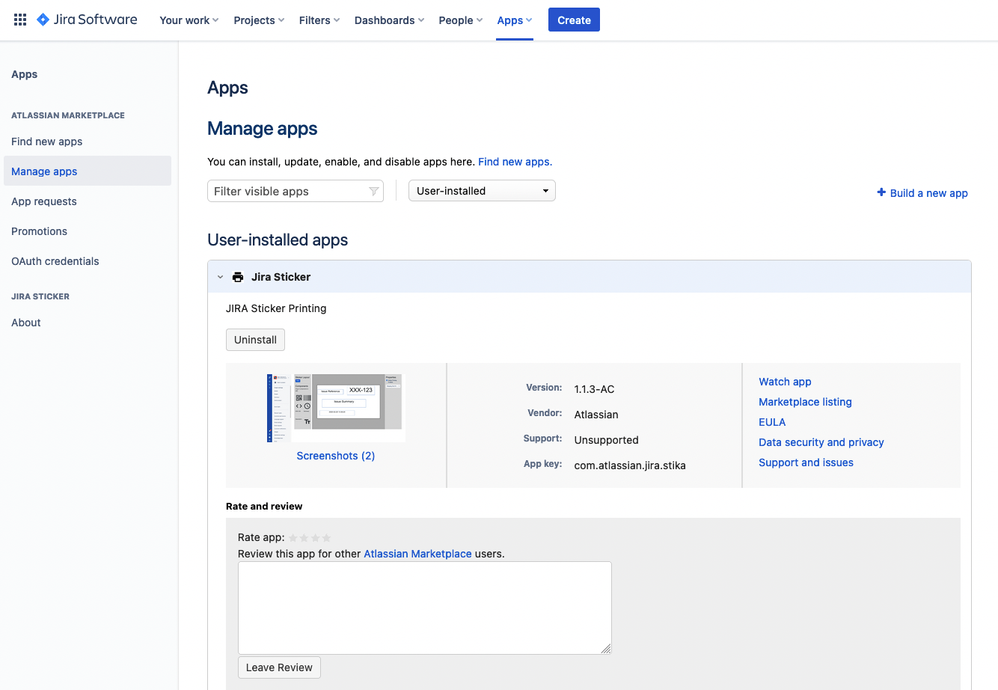Open the Jira Sticker screenshot thumbnail

tap(335, 408)
